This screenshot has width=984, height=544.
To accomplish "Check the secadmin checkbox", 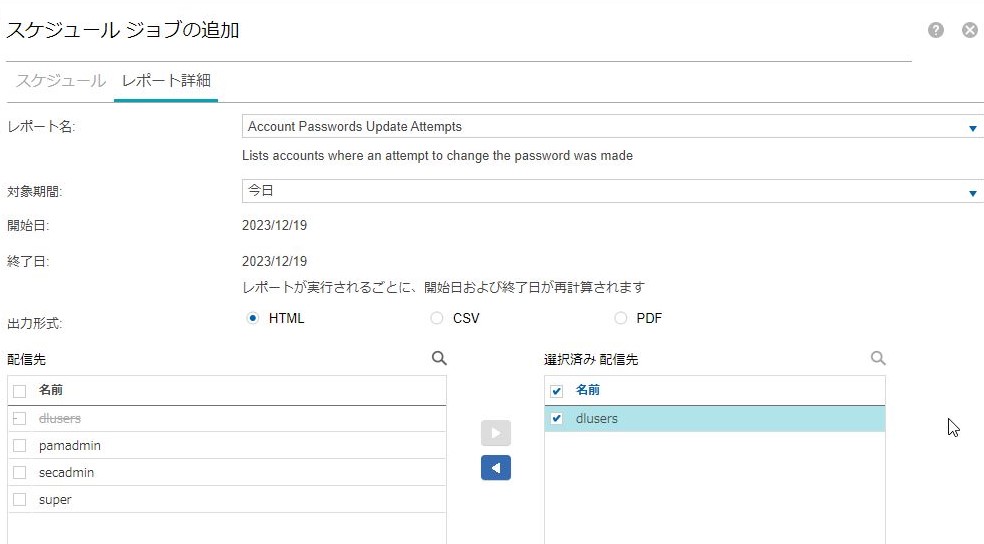I will coord(20,472).
